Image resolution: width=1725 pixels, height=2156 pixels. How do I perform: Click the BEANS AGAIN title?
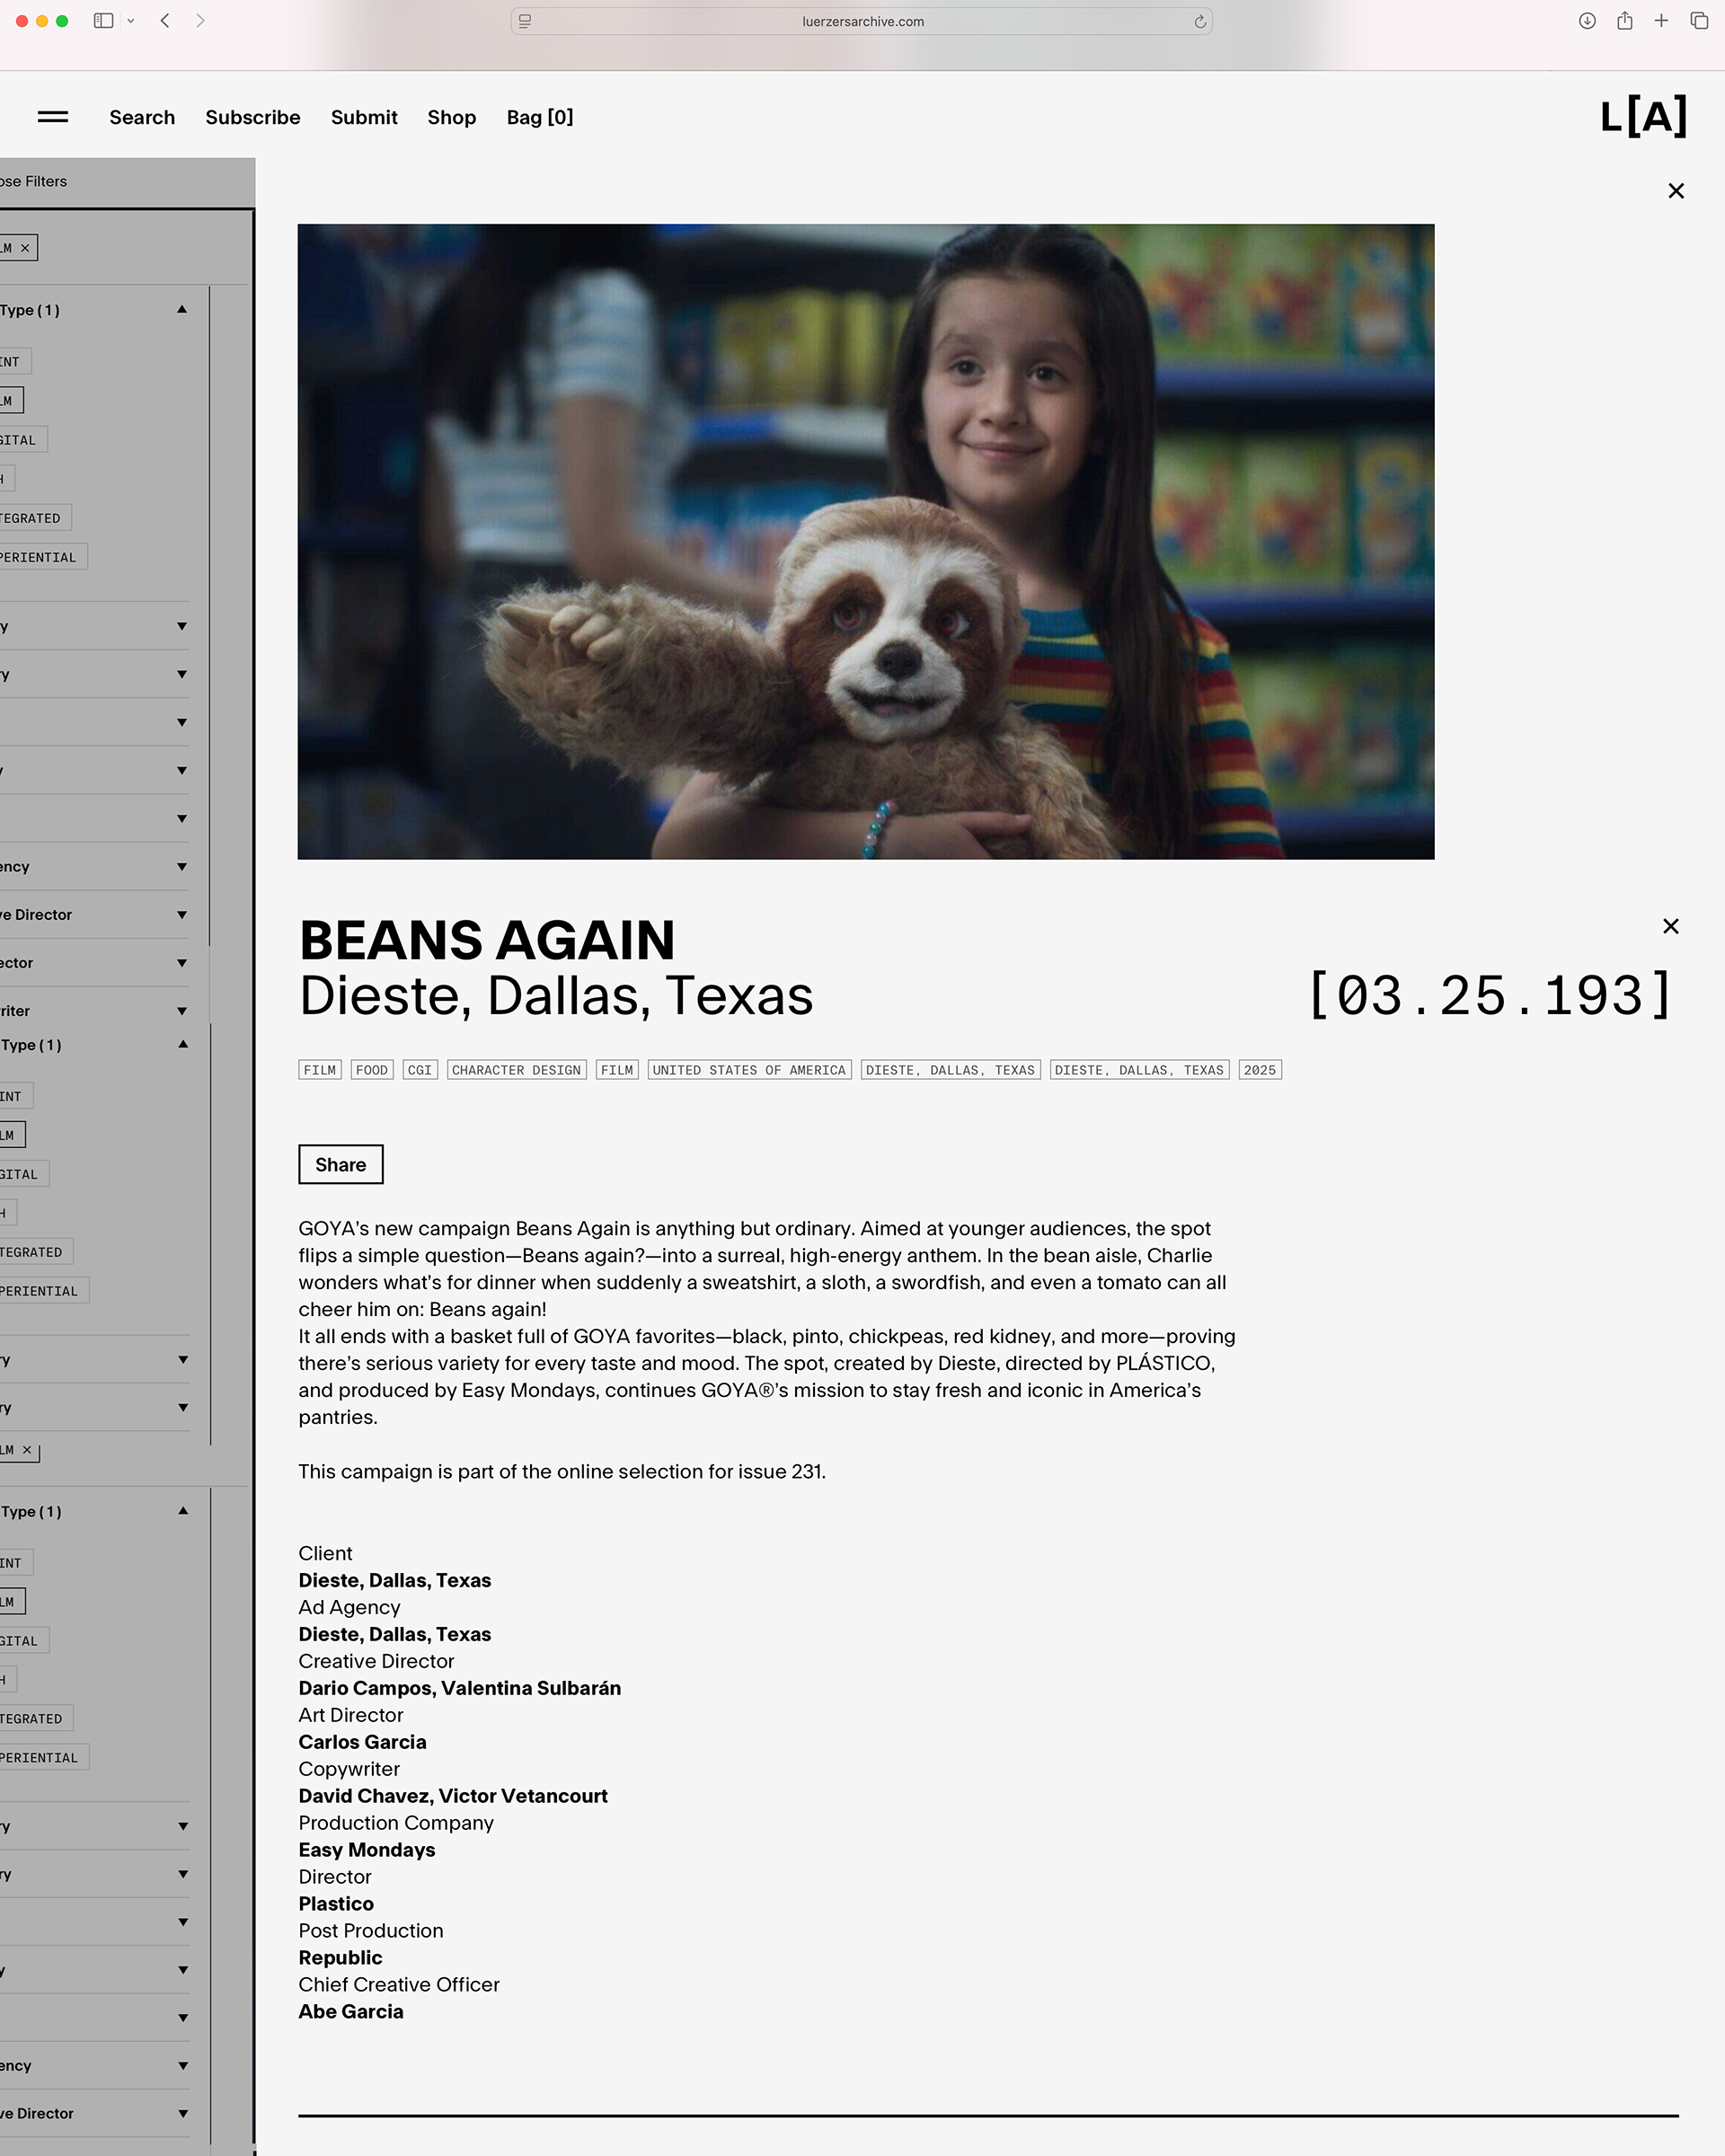pos(487,940)
